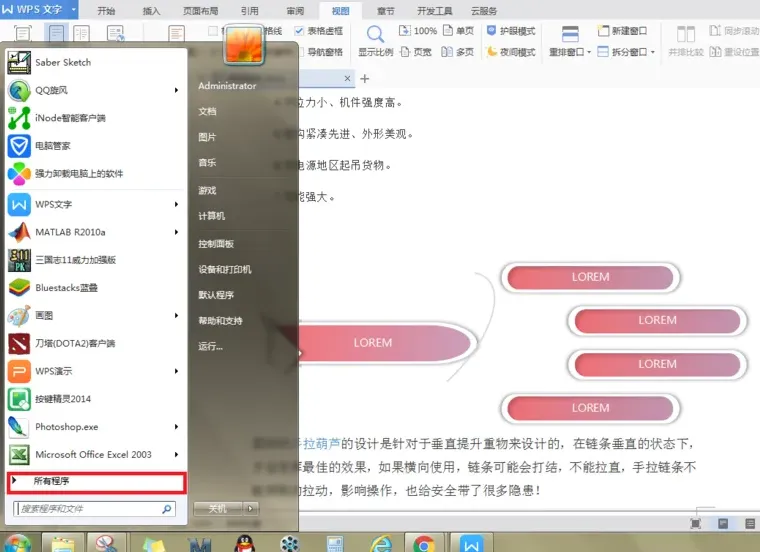
Task: Open 设备和打印机 link
Action: pyautogui.click(x=224, y=269)
